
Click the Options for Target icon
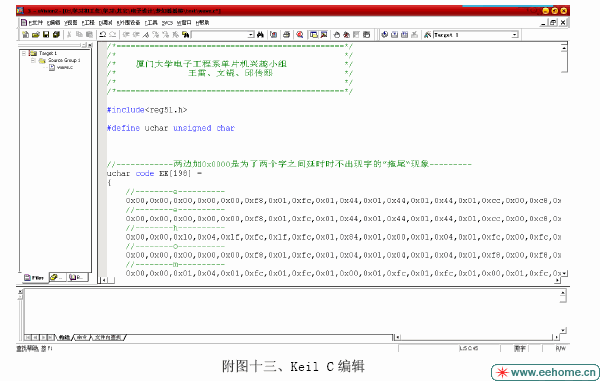427,35
